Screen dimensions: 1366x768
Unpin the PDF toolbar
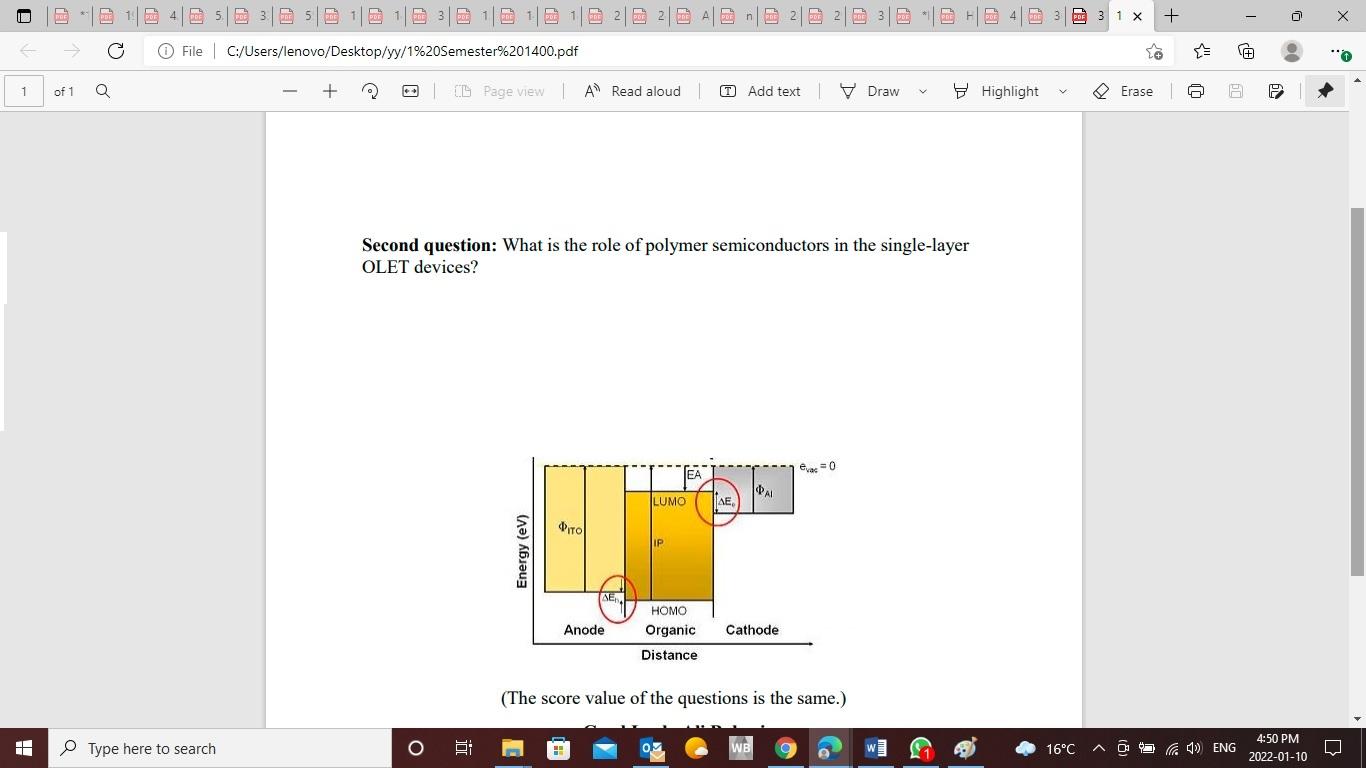click(x=1325, y=91)
